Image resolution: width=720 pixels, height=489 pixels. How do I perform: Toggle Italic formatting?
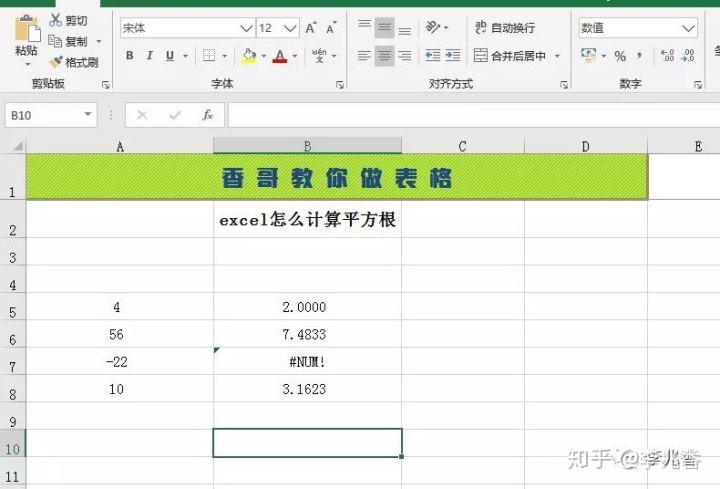pyautogui.click(x=150, y=56)
